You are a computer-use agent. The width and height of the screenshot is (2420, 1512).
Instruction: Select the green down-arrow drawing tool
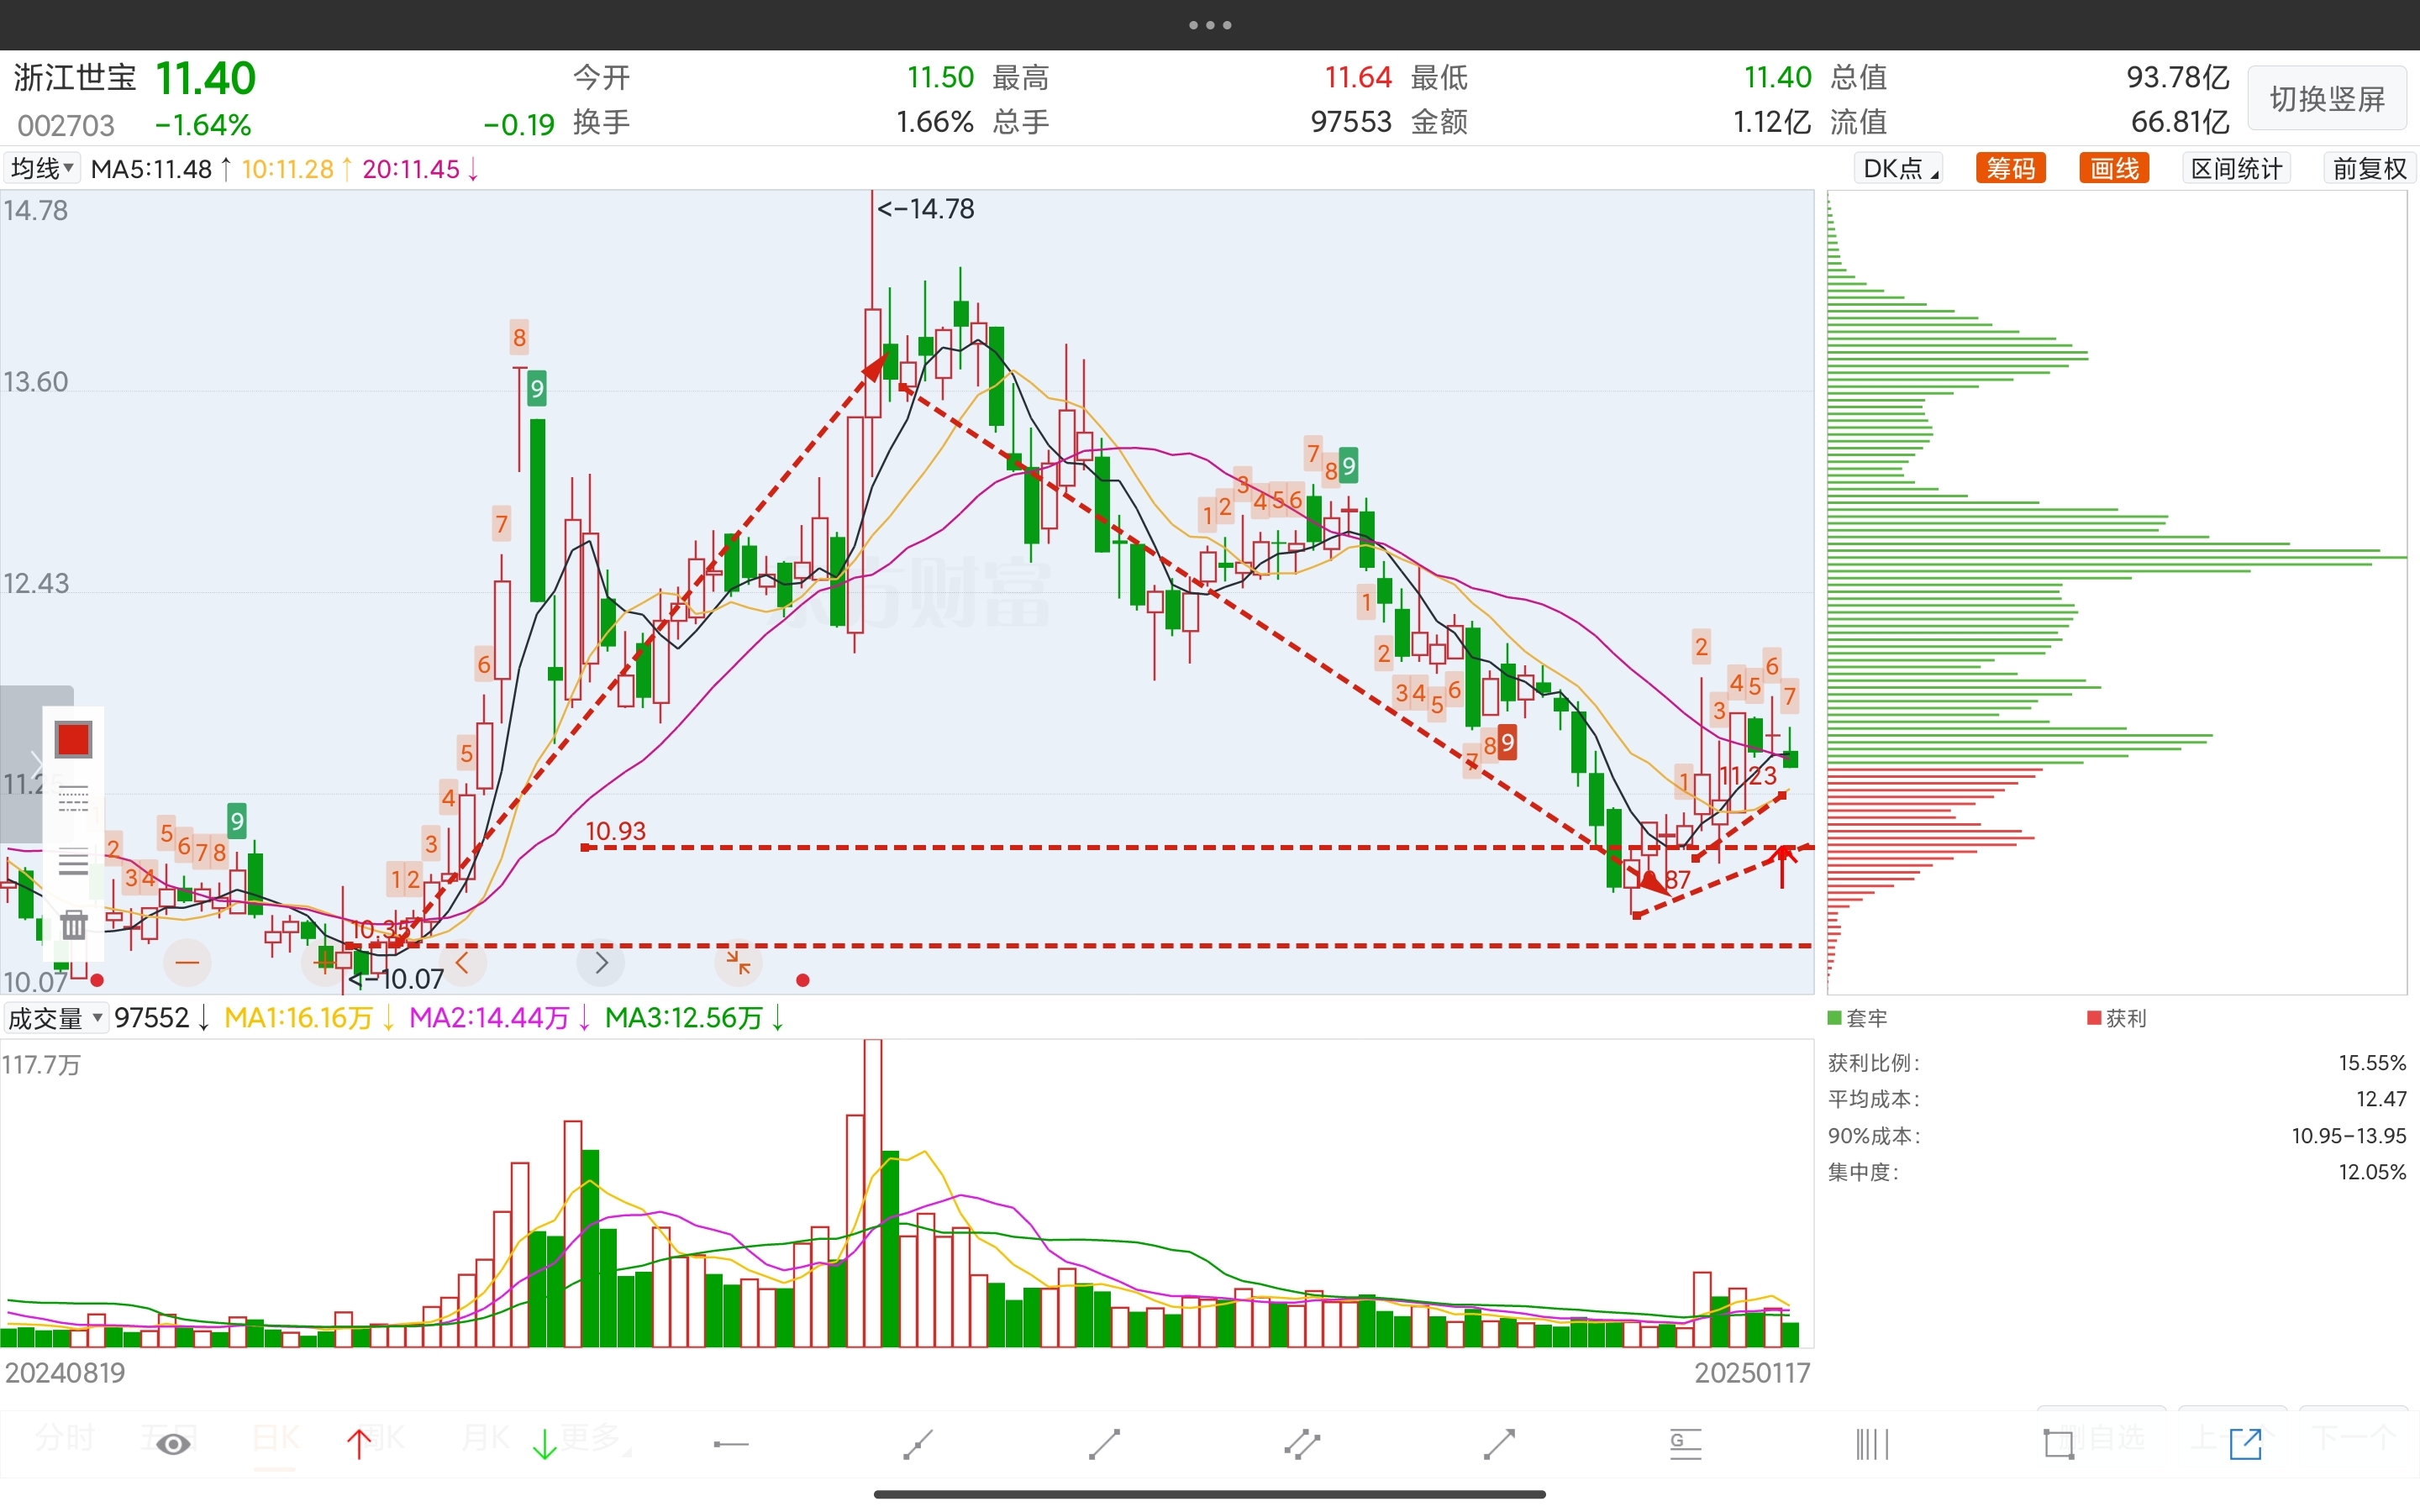(x=544, y=1444)
